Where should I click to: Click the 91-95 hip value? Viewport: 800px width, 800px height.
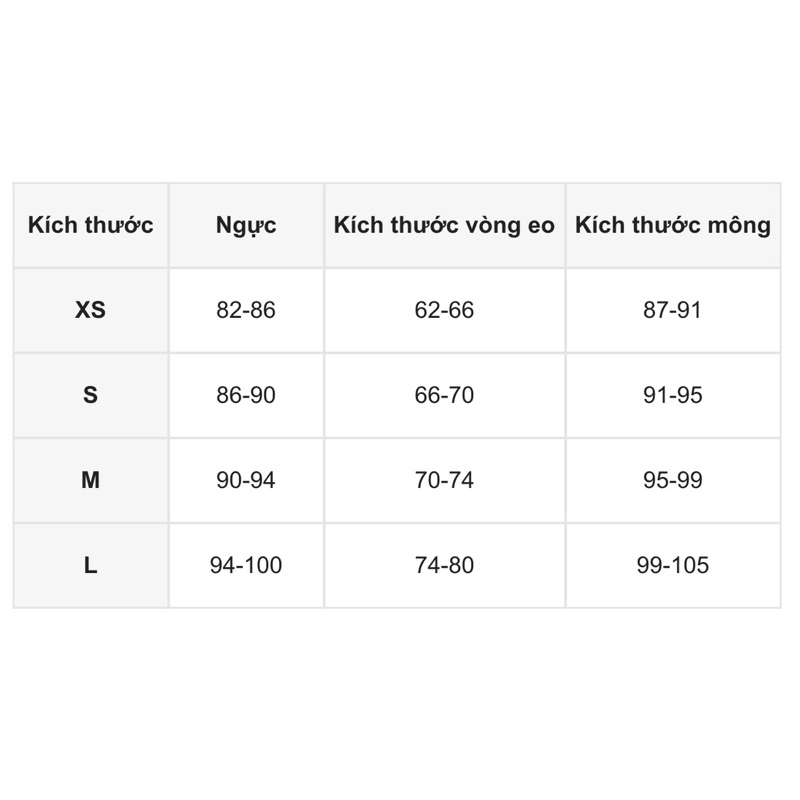click(672, 395)
